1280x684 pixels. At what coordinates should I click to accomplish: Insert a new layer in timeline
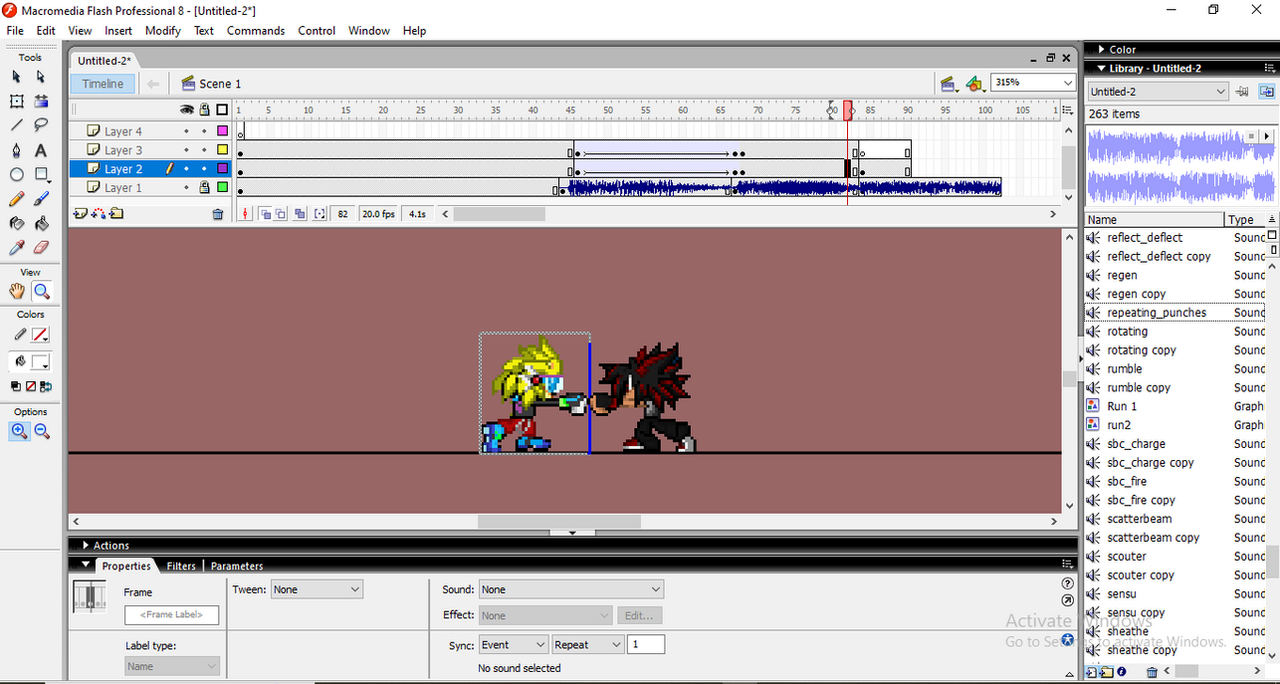pos(81,213)
